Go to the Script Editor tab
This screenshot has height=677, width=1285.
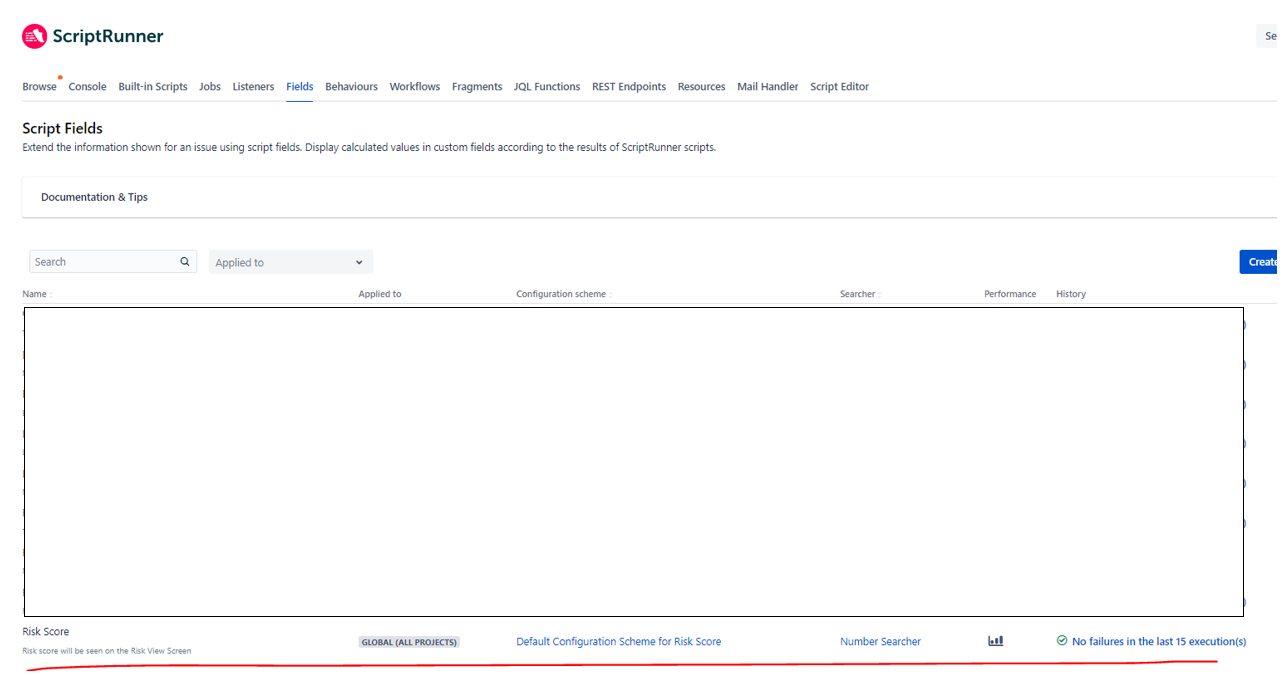pos(840,87)
